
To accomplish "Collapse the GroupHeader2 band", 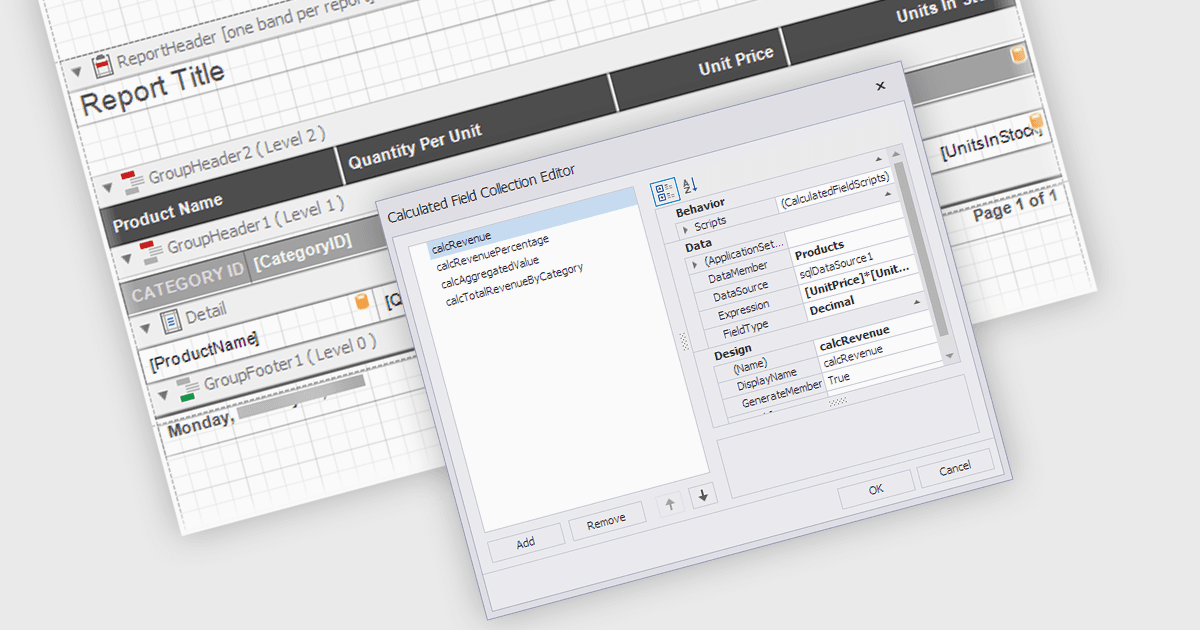I will click(x=107, y=186).
